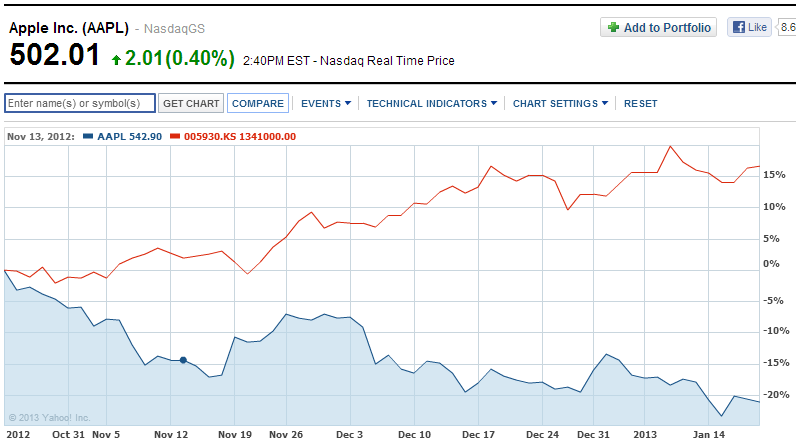Click the Compare button
This screenshot has height=442, width=796.
pyautogui.click(x=258, y=104)
